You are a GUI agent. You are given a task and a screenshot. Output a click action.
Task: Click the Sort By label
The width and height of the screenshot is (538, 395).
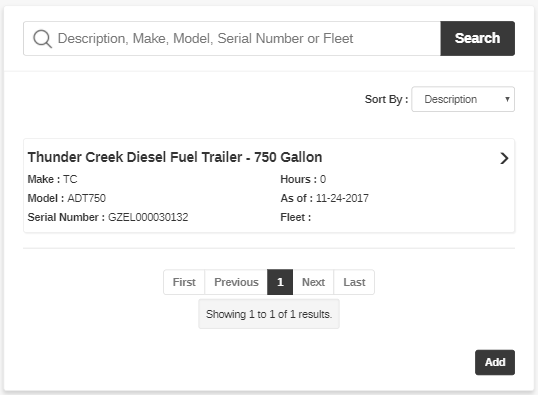click(x=386, y=99)
